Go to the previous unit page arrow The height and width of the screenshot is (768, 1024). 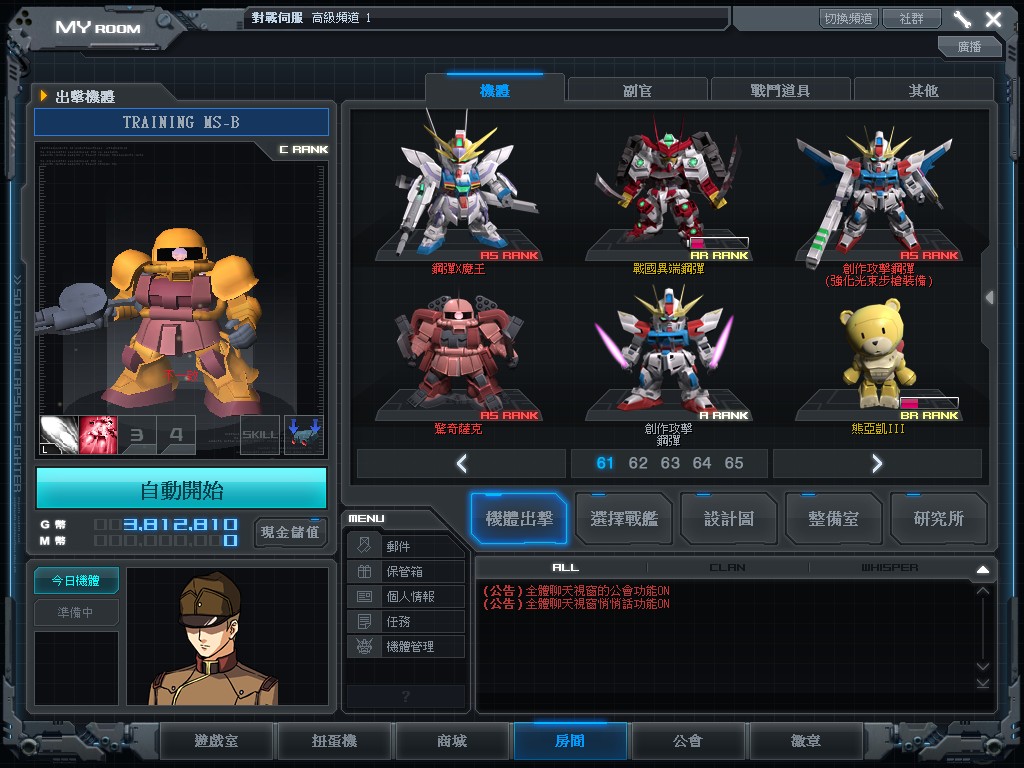(x=461, y=463)
